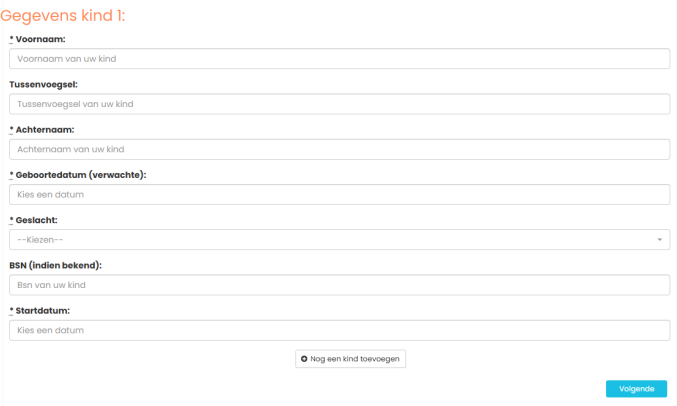
Task: Click the Bsn van uw kind field
Action: tap(339, 285)
